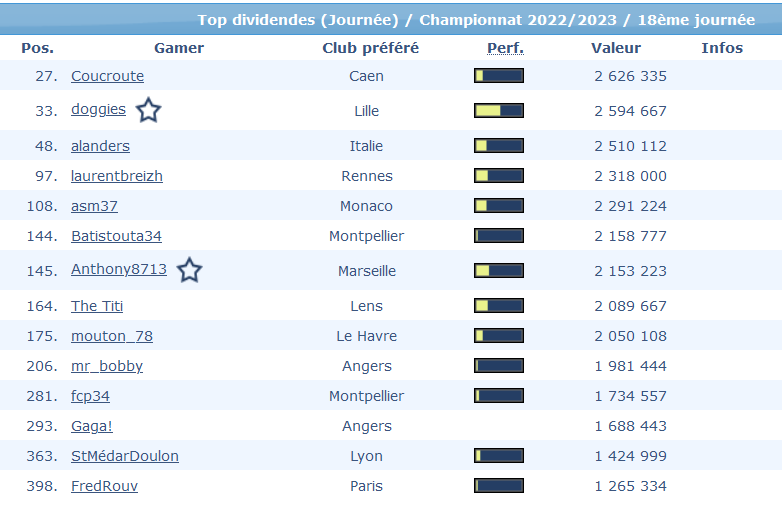Open the mouton_78 gamer link
Image resolution: width=782 pixels, height=506 pixels.
(112, 336)
